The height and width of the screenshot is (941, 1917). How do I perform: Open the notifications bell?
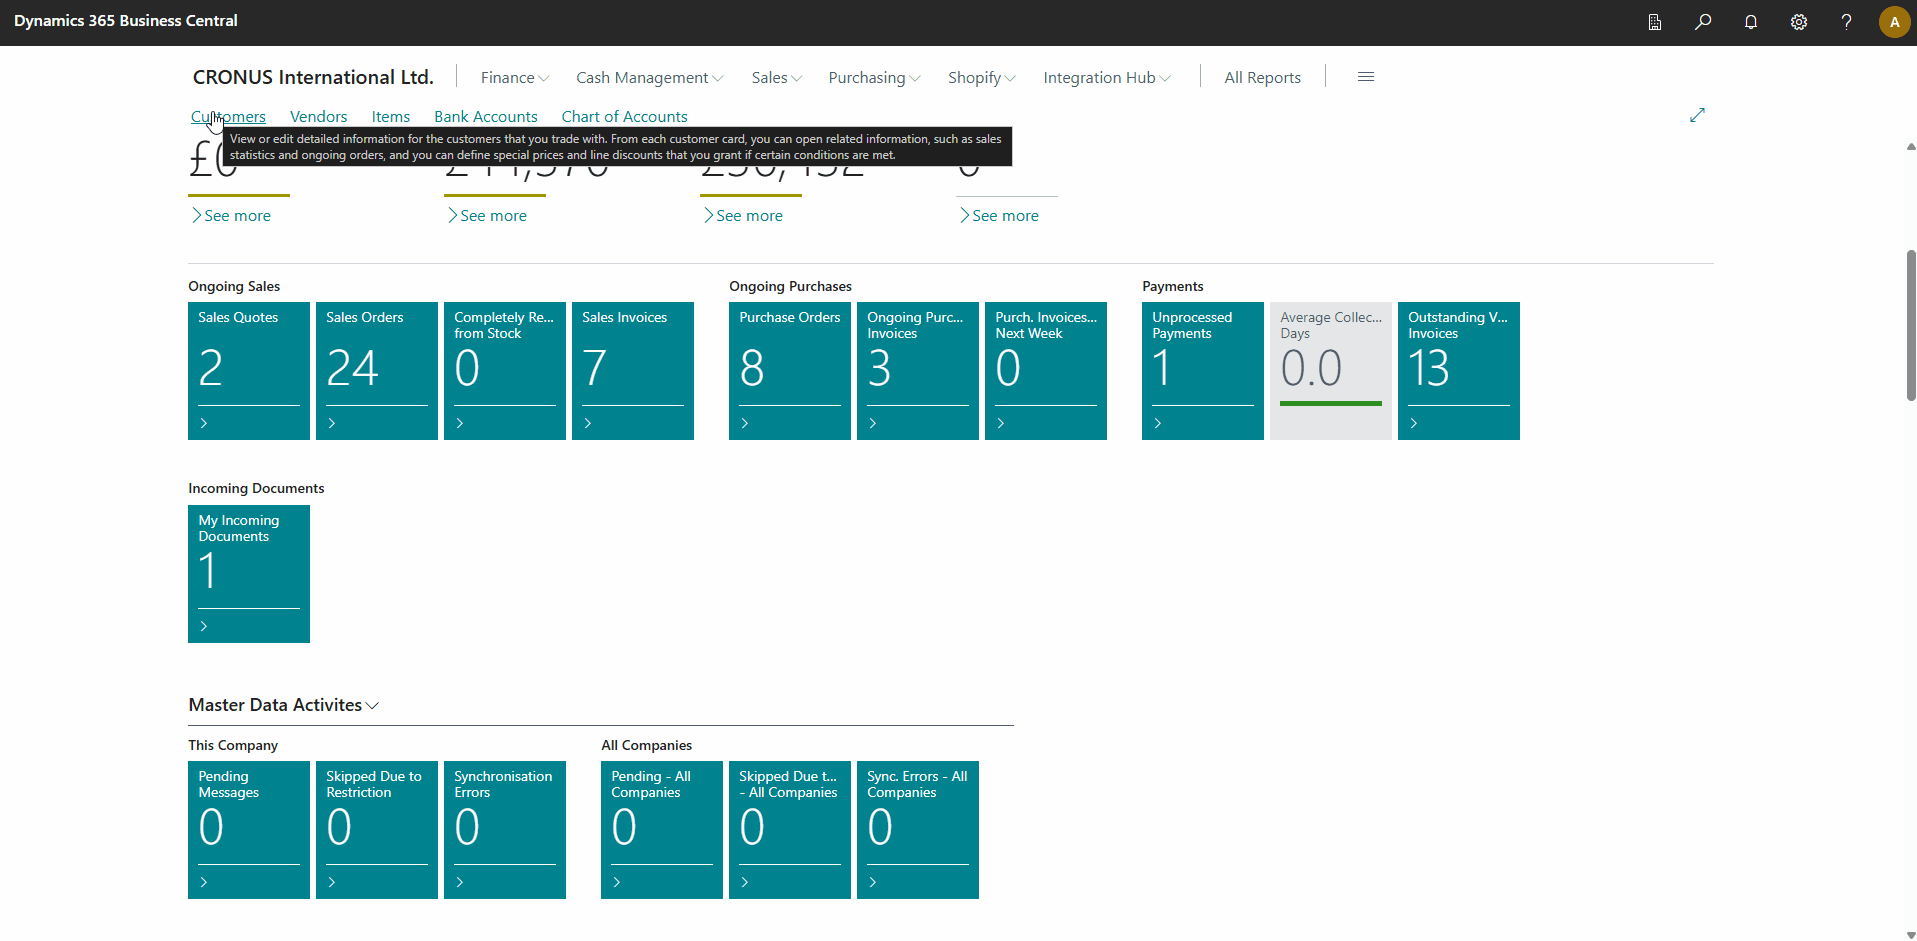pyautogui.click(x=1751, y=22)
